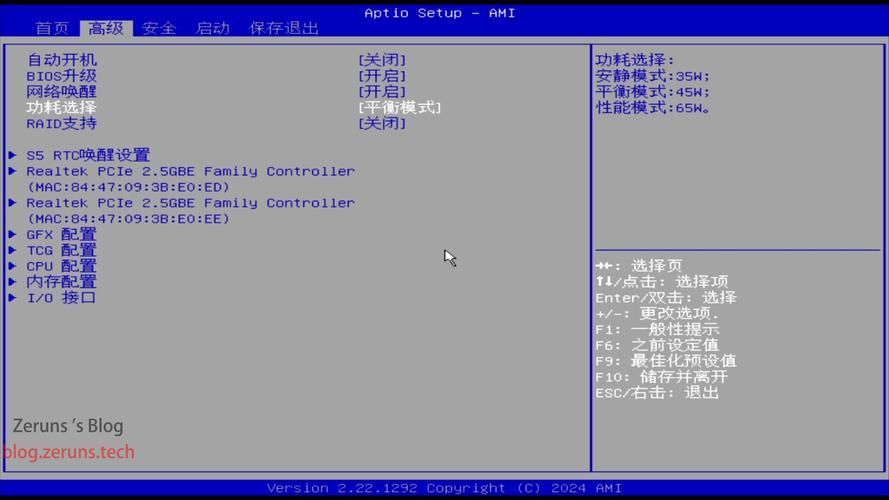Image resolution: width=889 pixels, height=500 pixels.
Task: Click the arrow beside S5 RTC唤醒设置
Action: click(x=12, y=155)
